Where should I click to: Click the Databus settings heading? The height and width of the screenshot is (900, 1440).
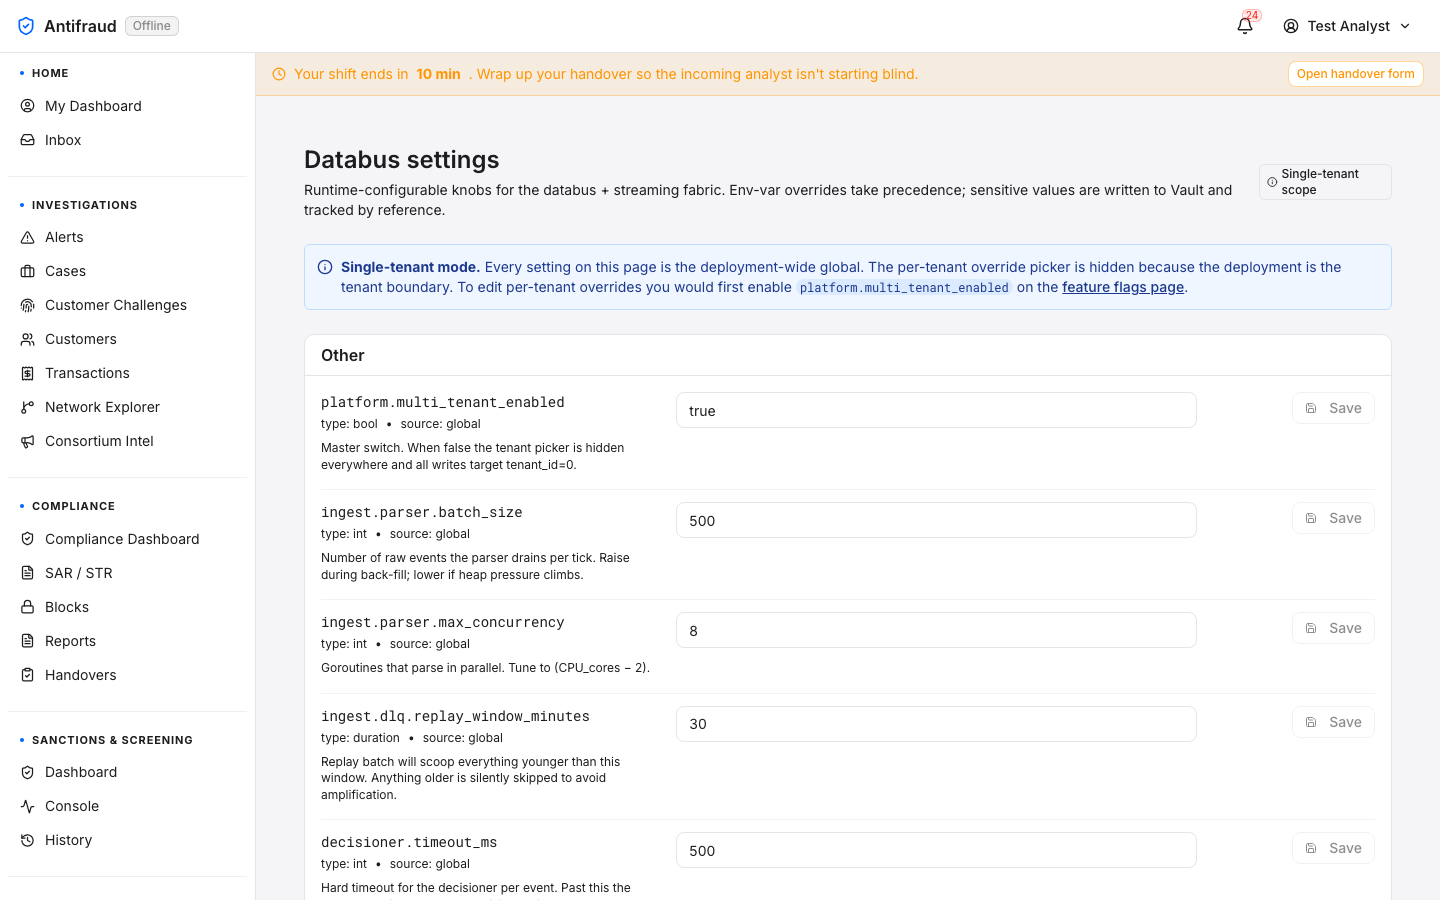tap(401, 160)
